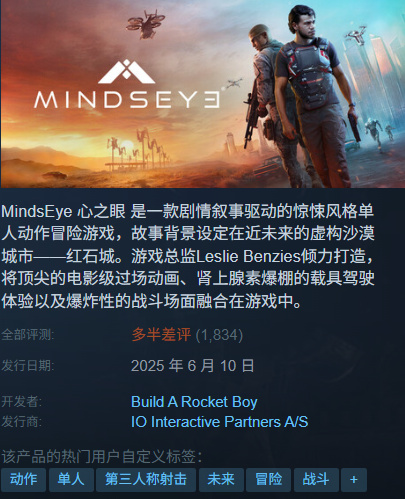Select the 动作 tag
Screen dimensions: 405x499
(x=23, y=480)
